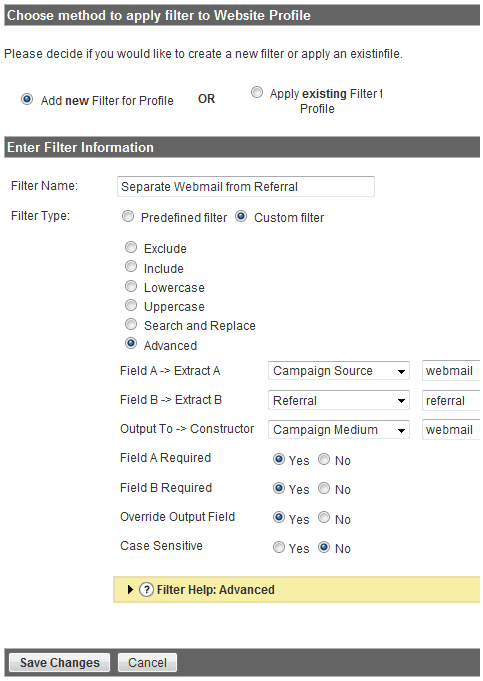483x681 pixels.
Task: Choose the Lowercase filter option
Action: click(131, 286)
